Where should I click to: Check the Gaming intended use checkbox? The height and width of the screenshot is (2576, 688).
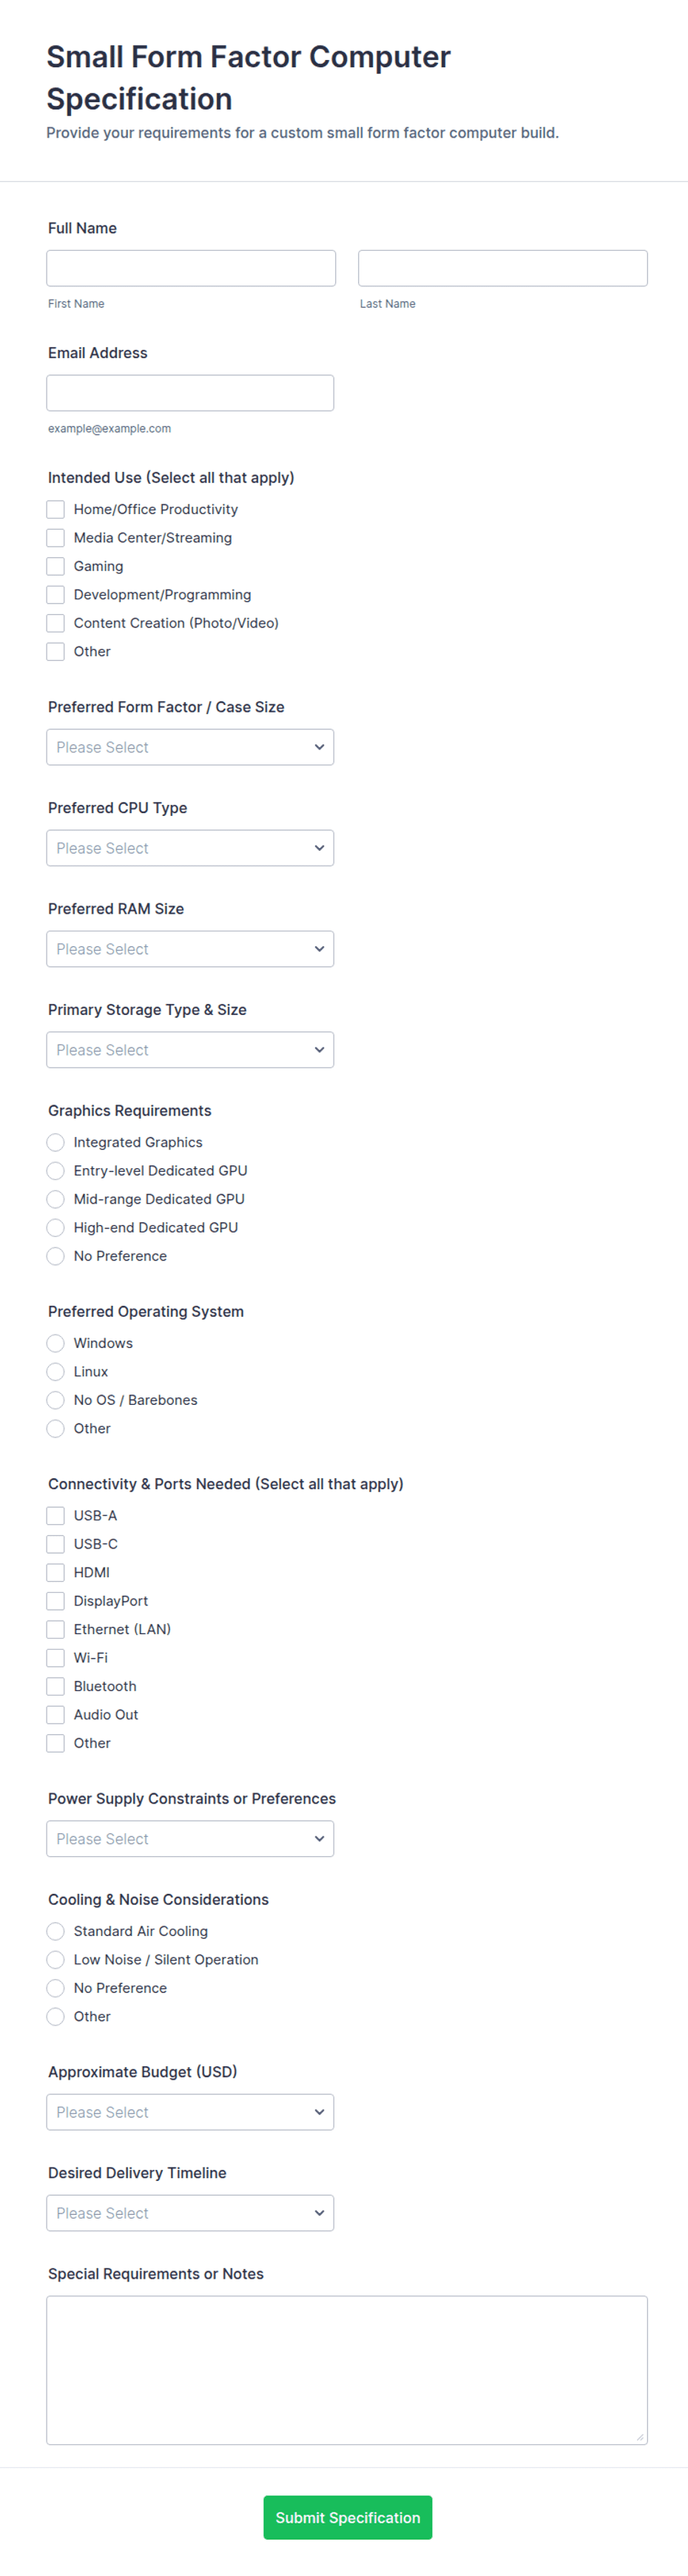coord(56,566)
